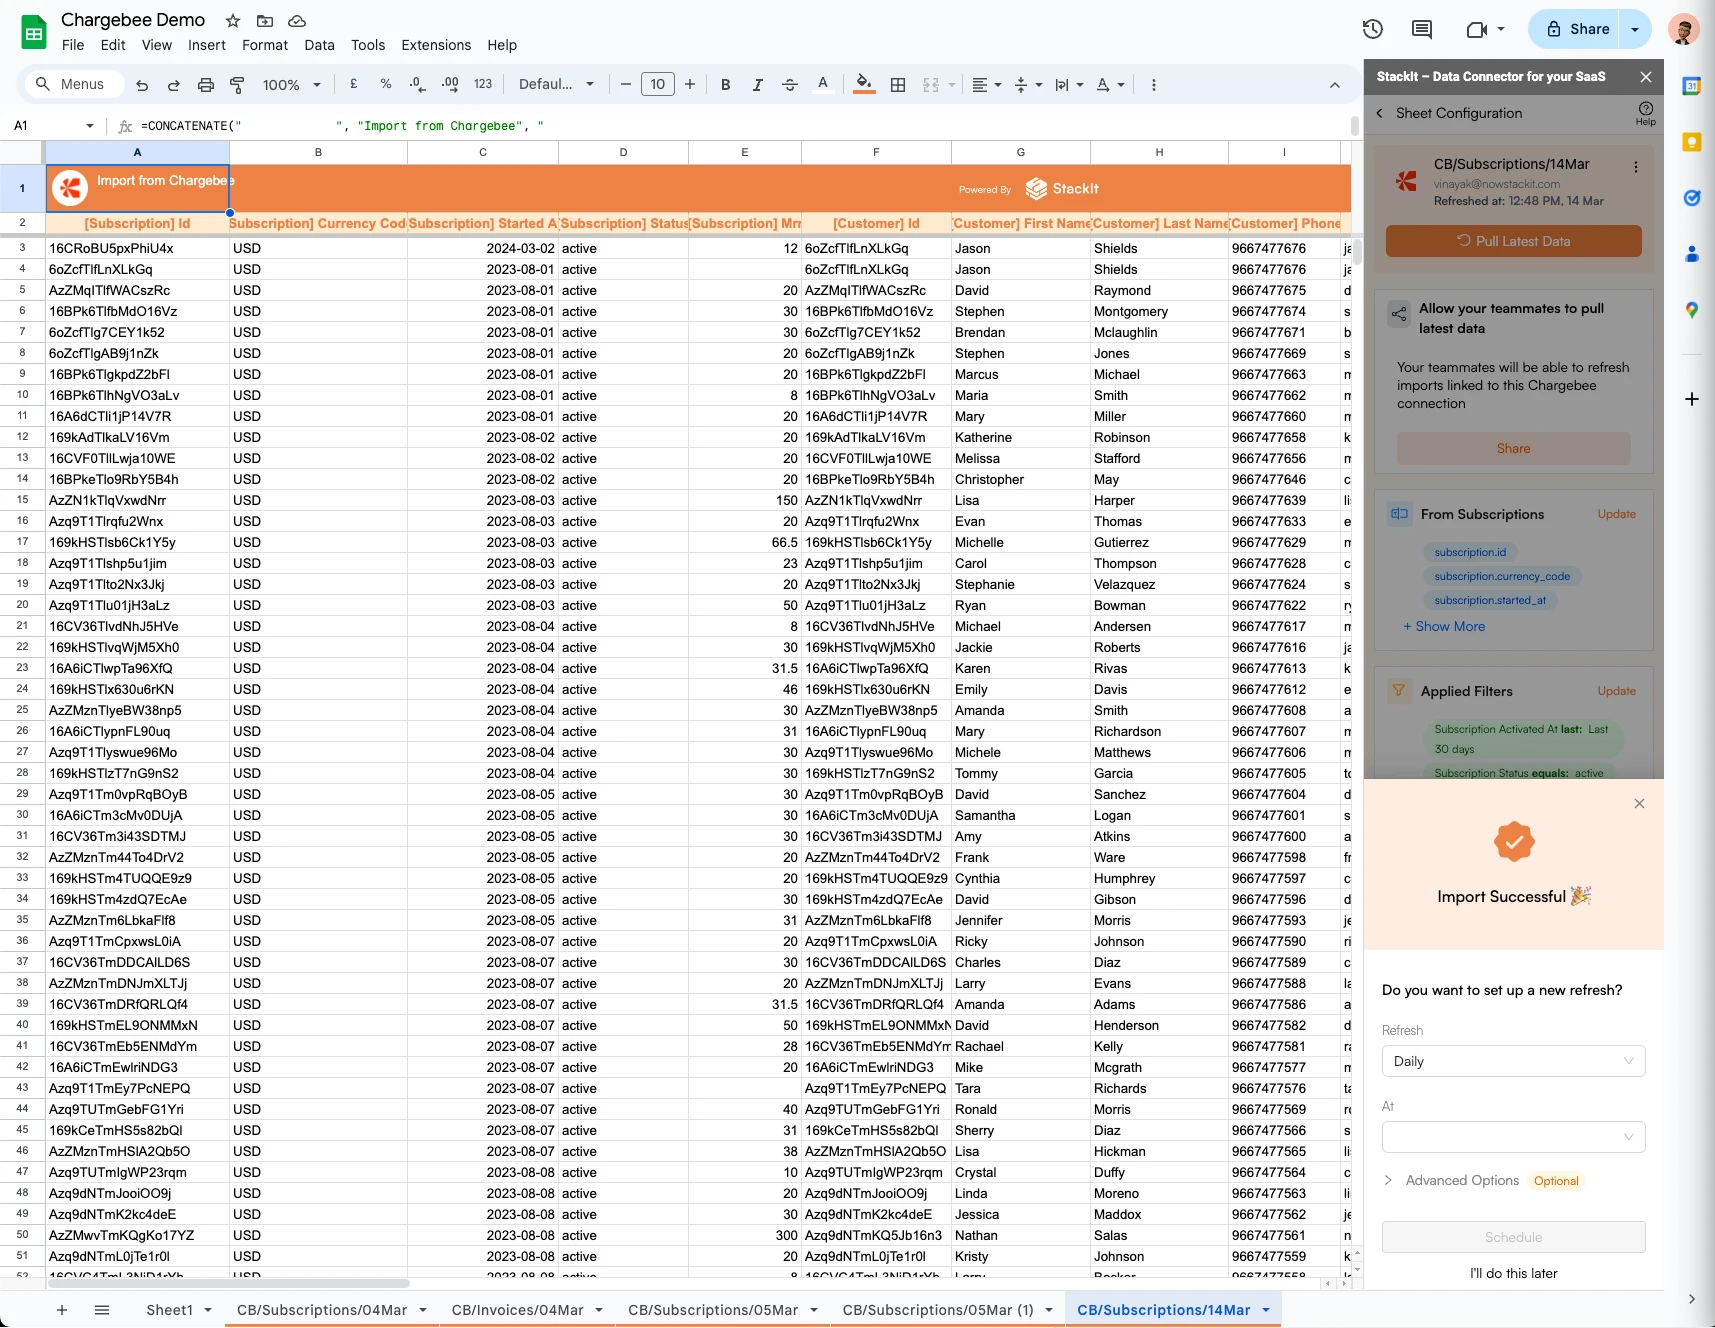Switch to Sheet1 tab

169,1310
